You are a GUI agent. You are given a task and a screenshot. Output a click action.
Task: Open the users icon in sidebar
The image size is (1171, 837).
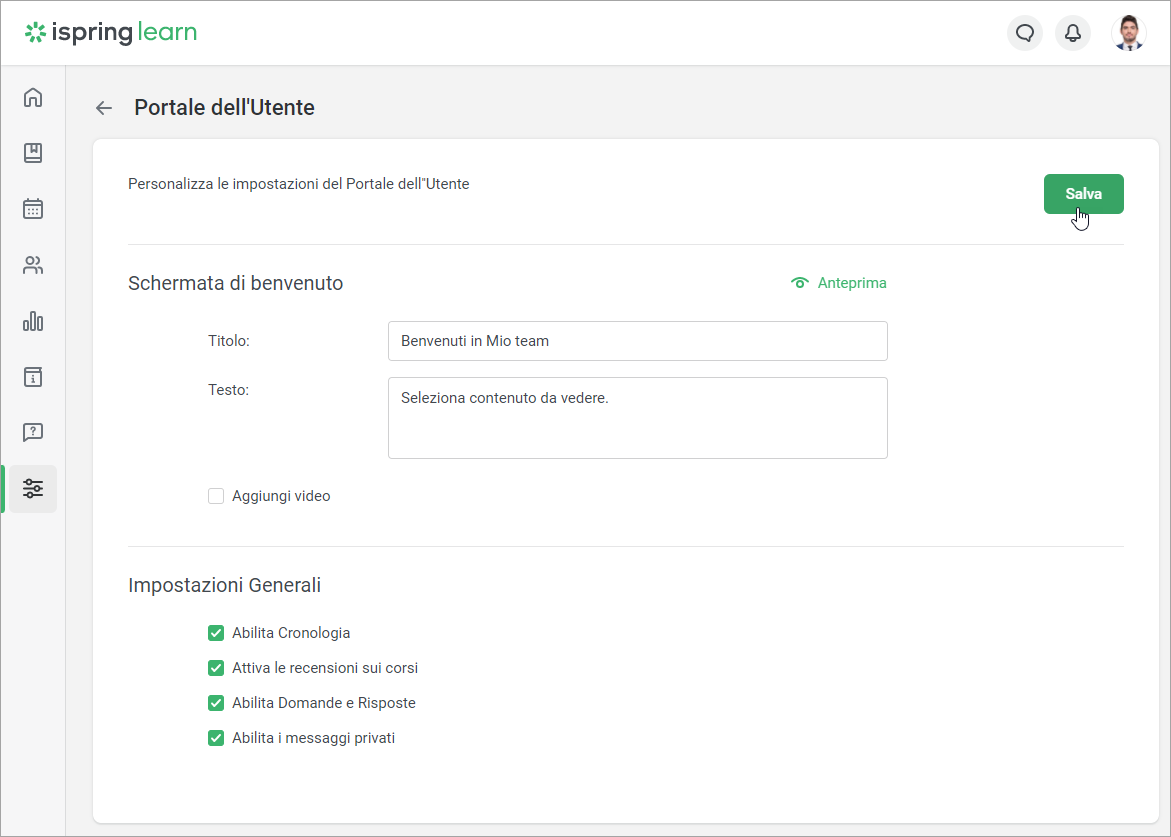pyautogui.click(x=33, y=265)
